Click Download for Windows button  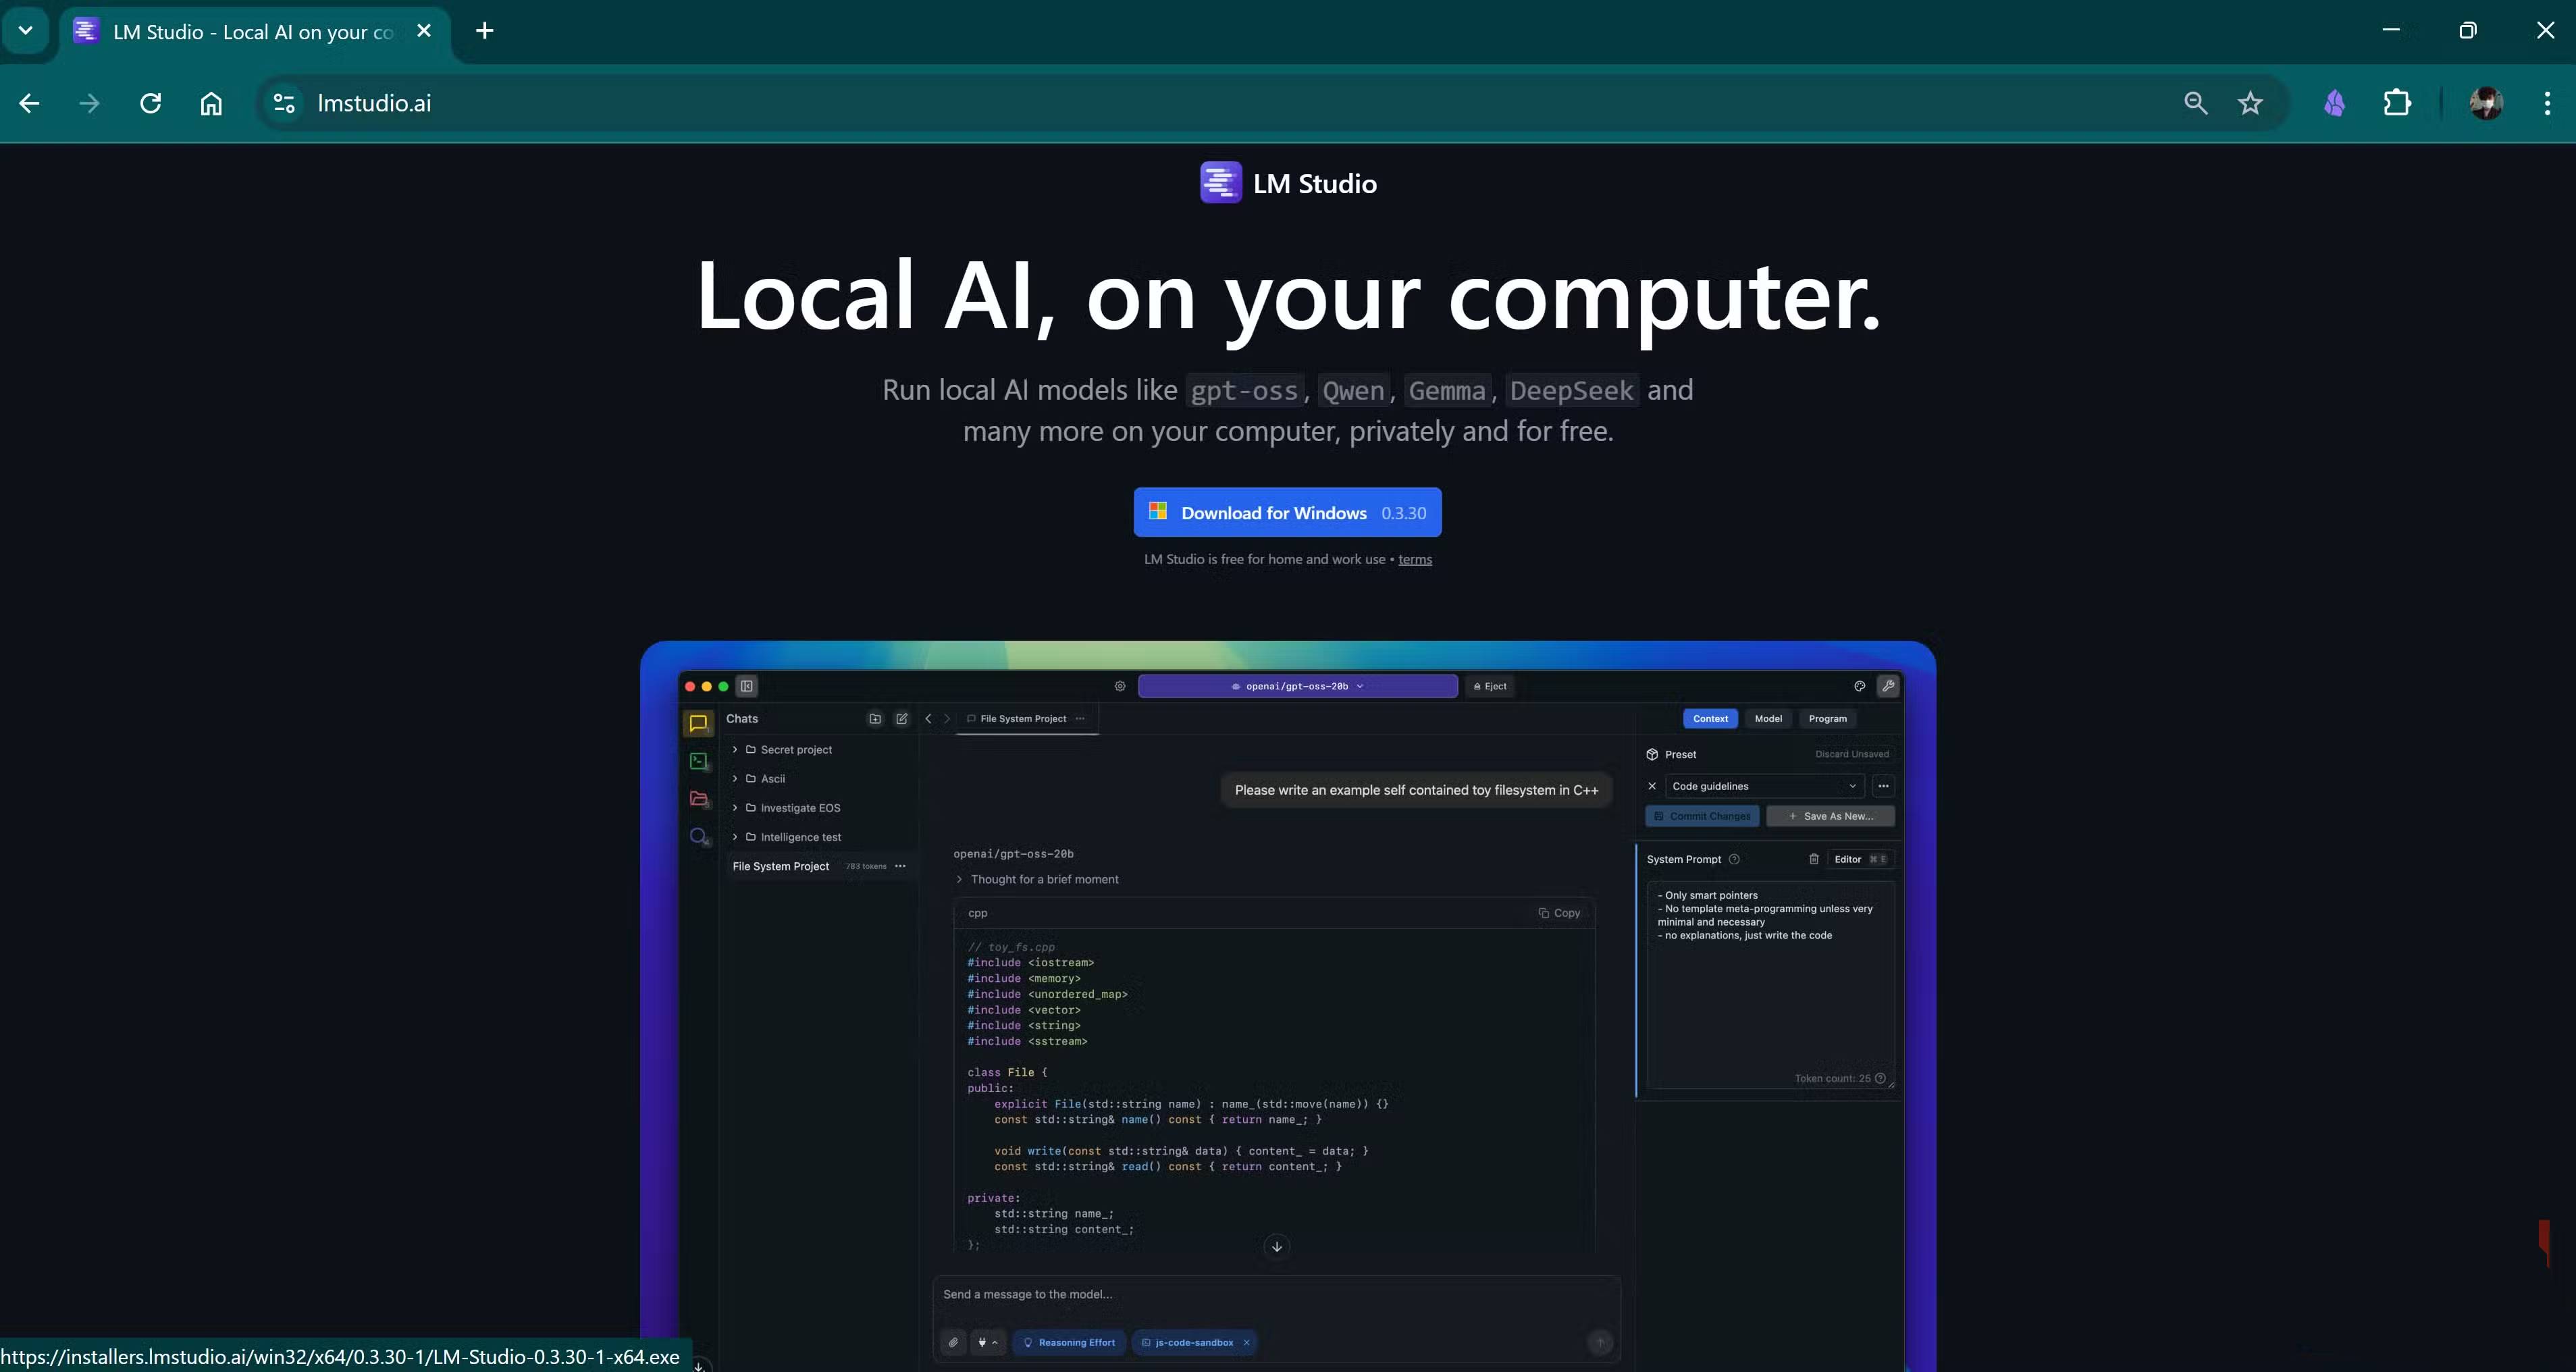1287,512
